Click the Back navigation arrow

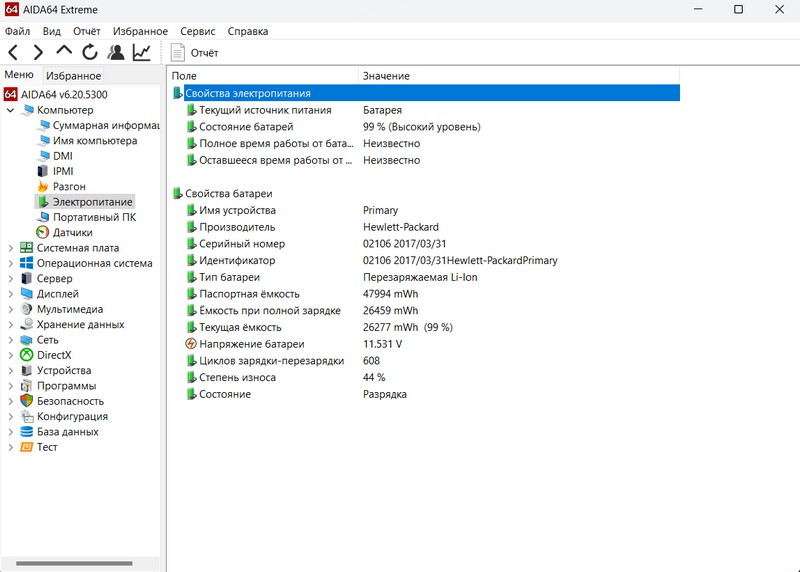click(13, 52)
